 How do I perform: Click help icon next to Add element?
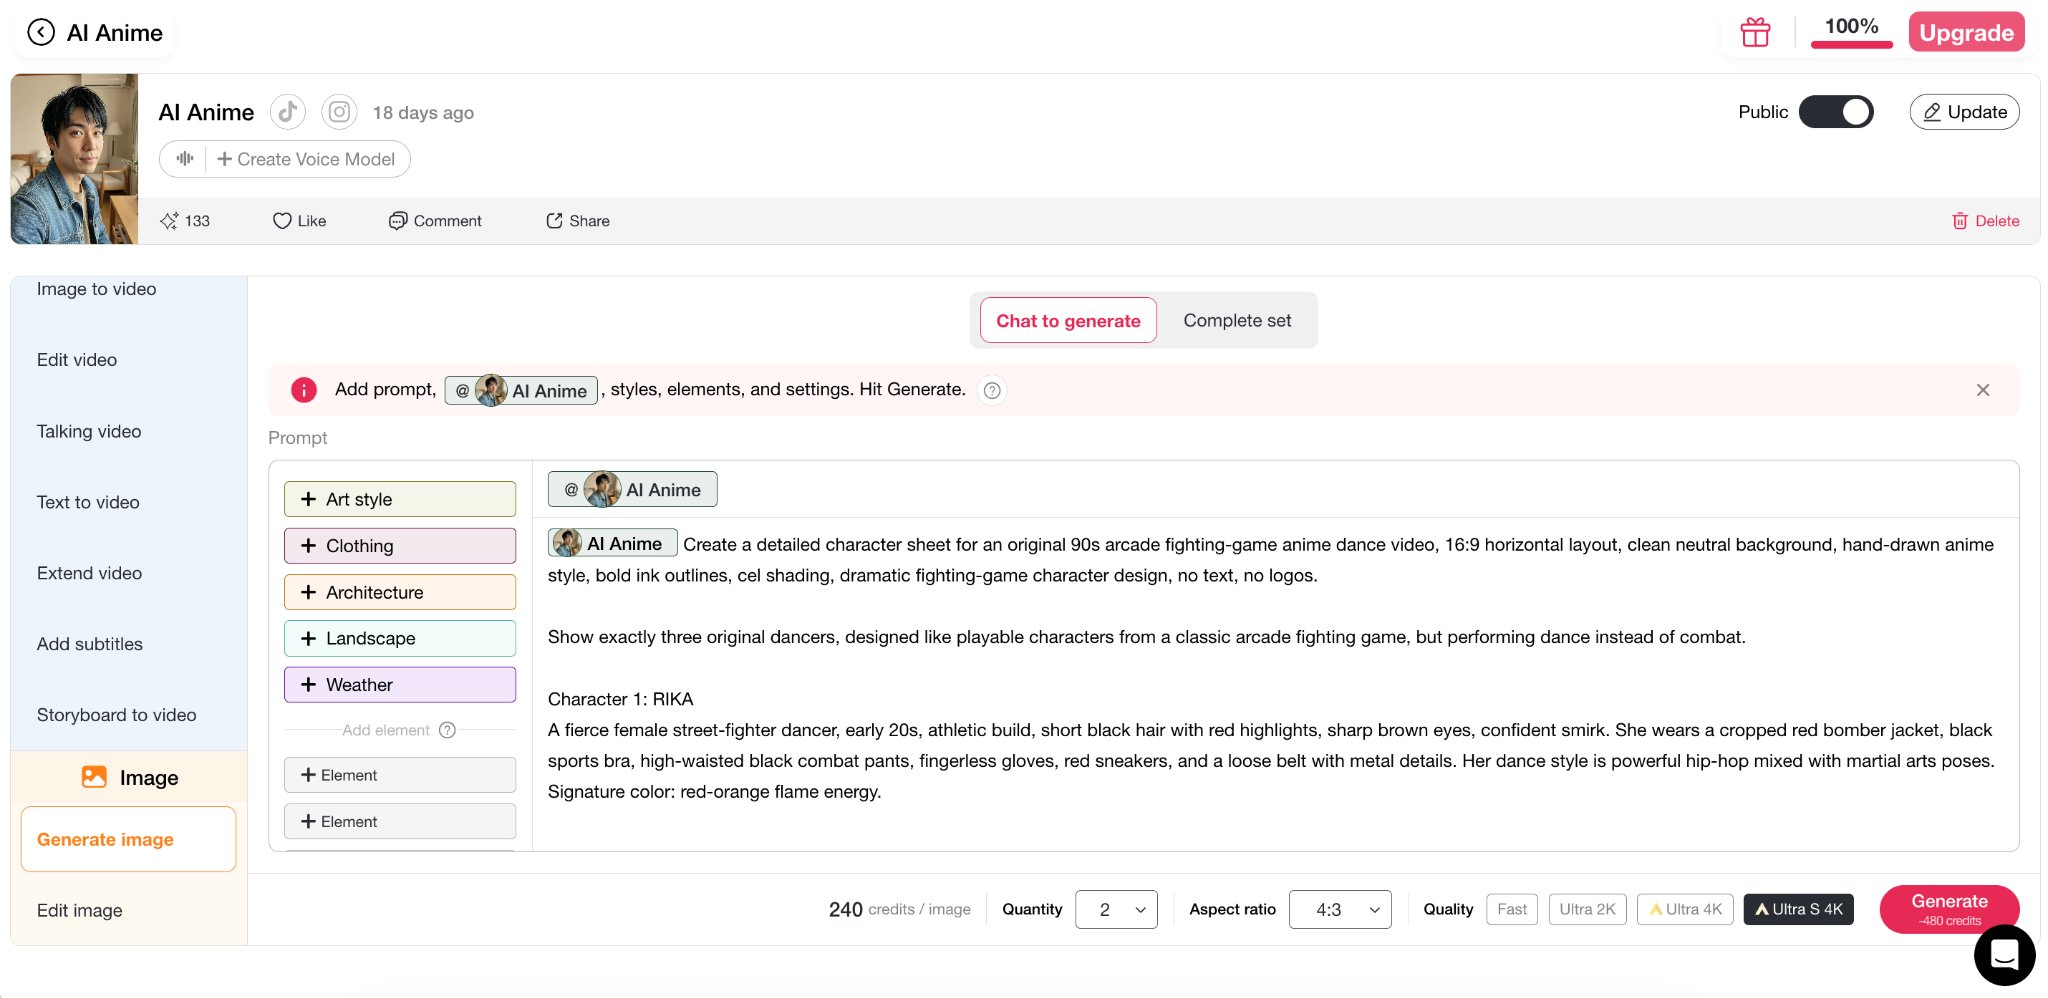[448, 730]
